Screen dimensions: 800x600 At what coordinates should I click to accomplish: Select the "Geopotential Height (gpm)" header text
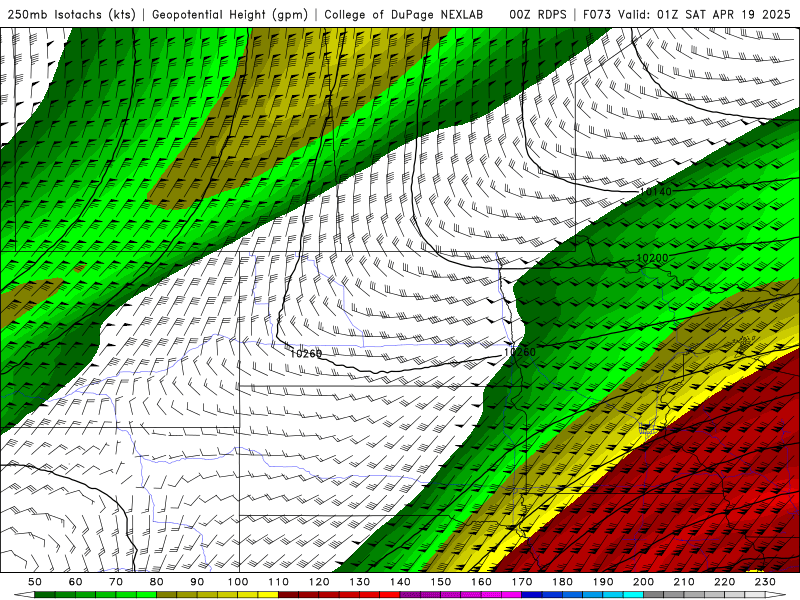click(x=230, y=15)
